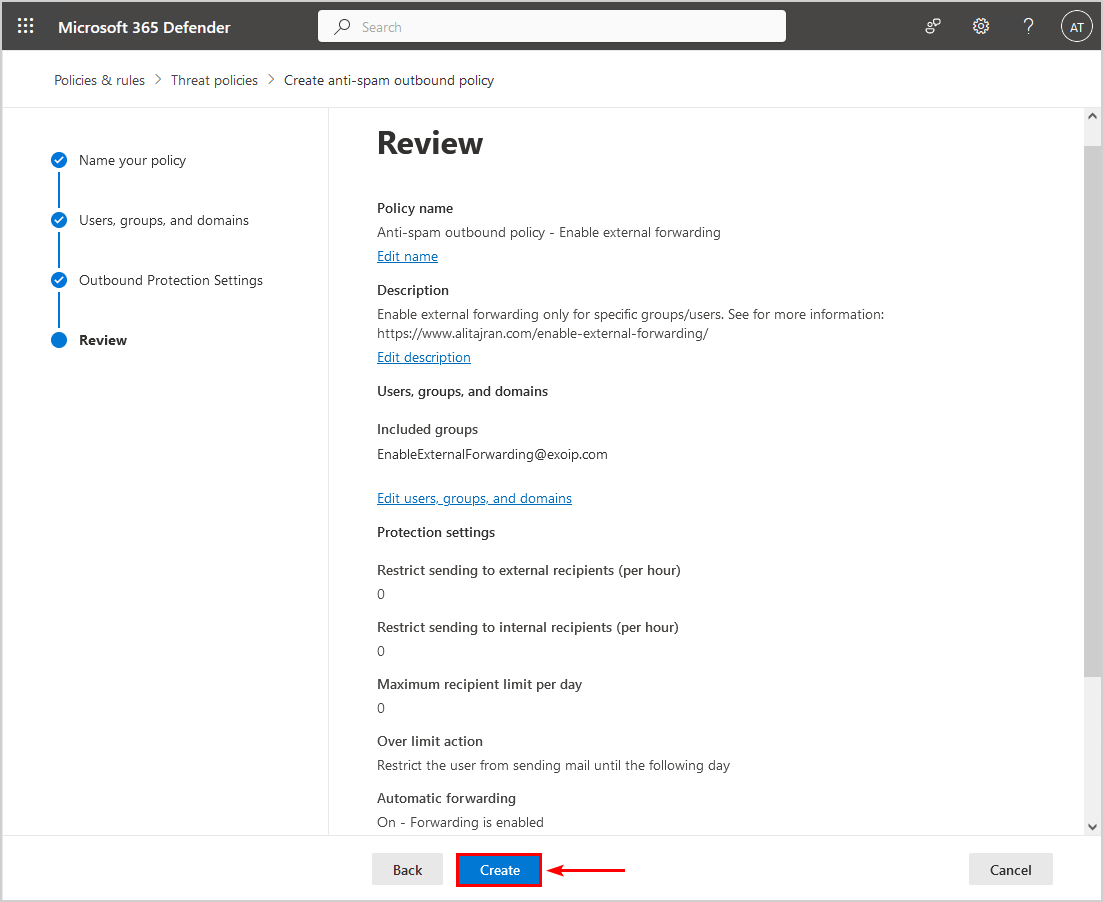Viewport: 1103px width, 902px height.
Task: Click the 'Outbound Protection Settings' step checkmark
Action: point(59,280)
